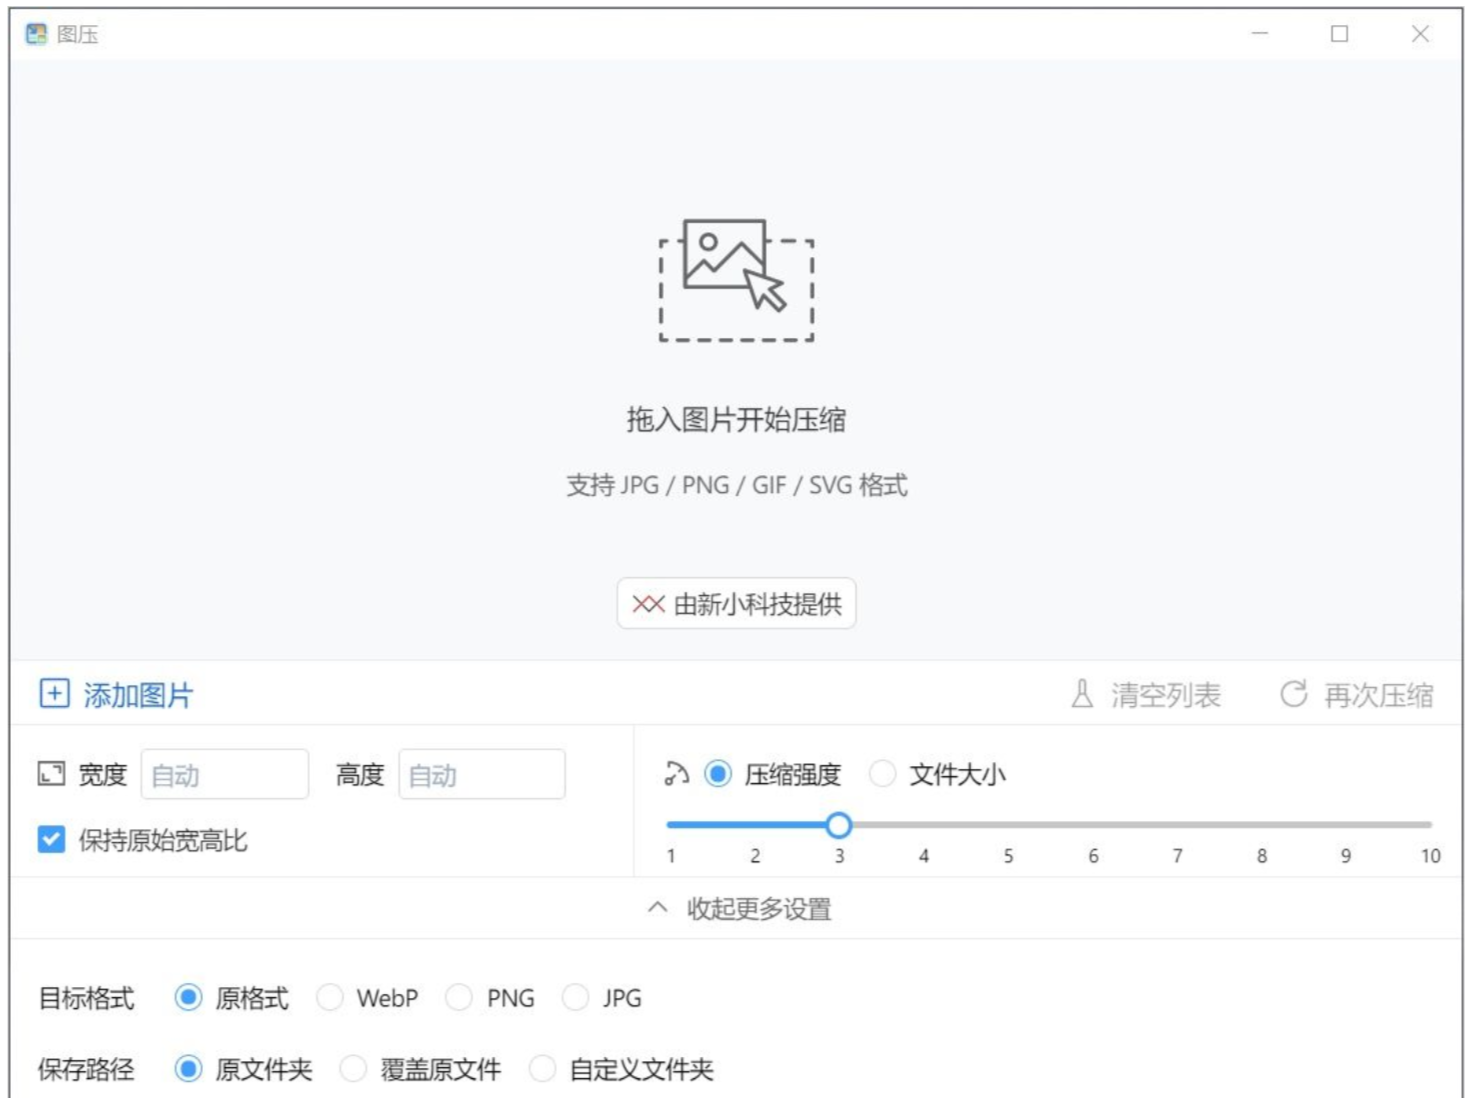This screenshot has height=1098, width=1477.
Task: Click the 图压 app icon in title bar
Action: click(x=36, y=34)
